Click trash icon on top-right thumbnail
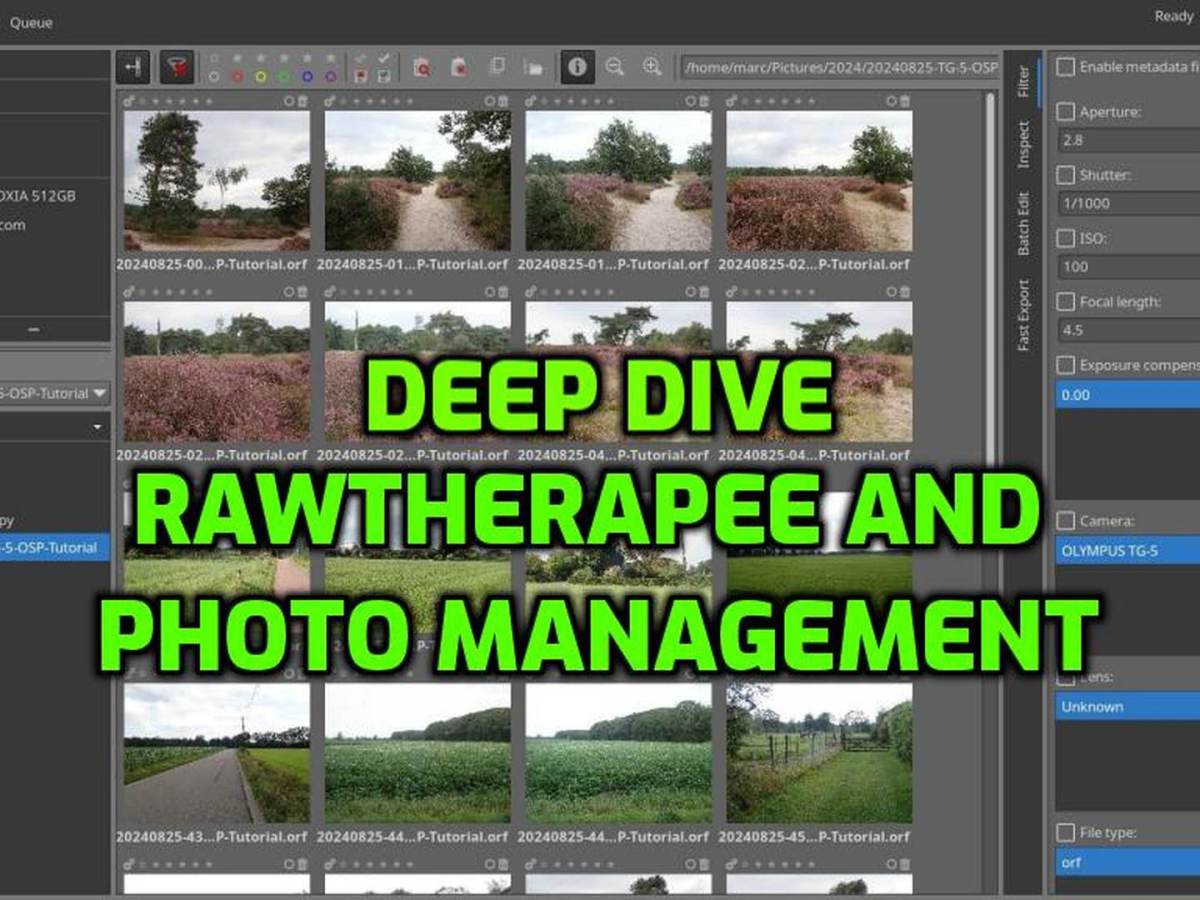Screen dimensions: 1200x900 click(905, 100)
